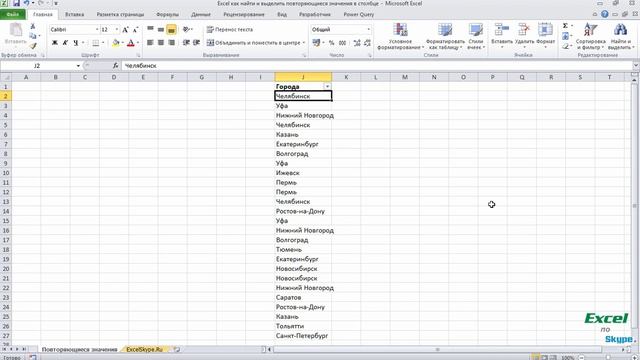
Task: Decrease font size with small A icon
Action: click(x=136, y=29)
